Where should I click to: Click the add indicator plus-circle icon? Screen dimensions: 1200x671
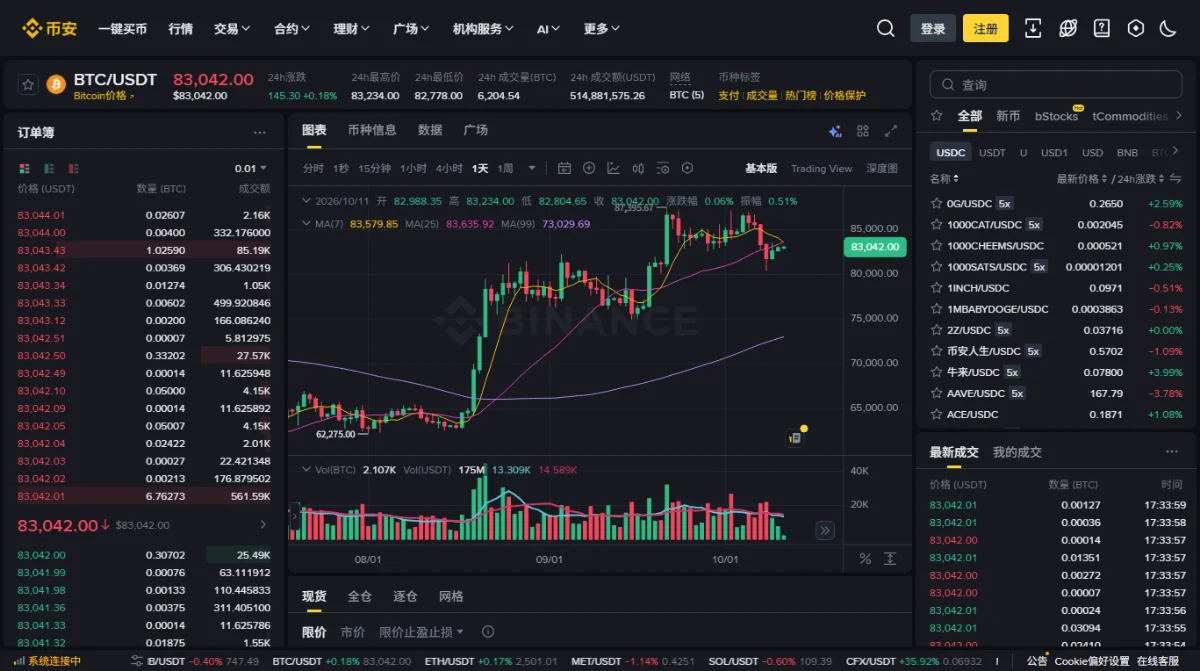(x=589, y=168)
